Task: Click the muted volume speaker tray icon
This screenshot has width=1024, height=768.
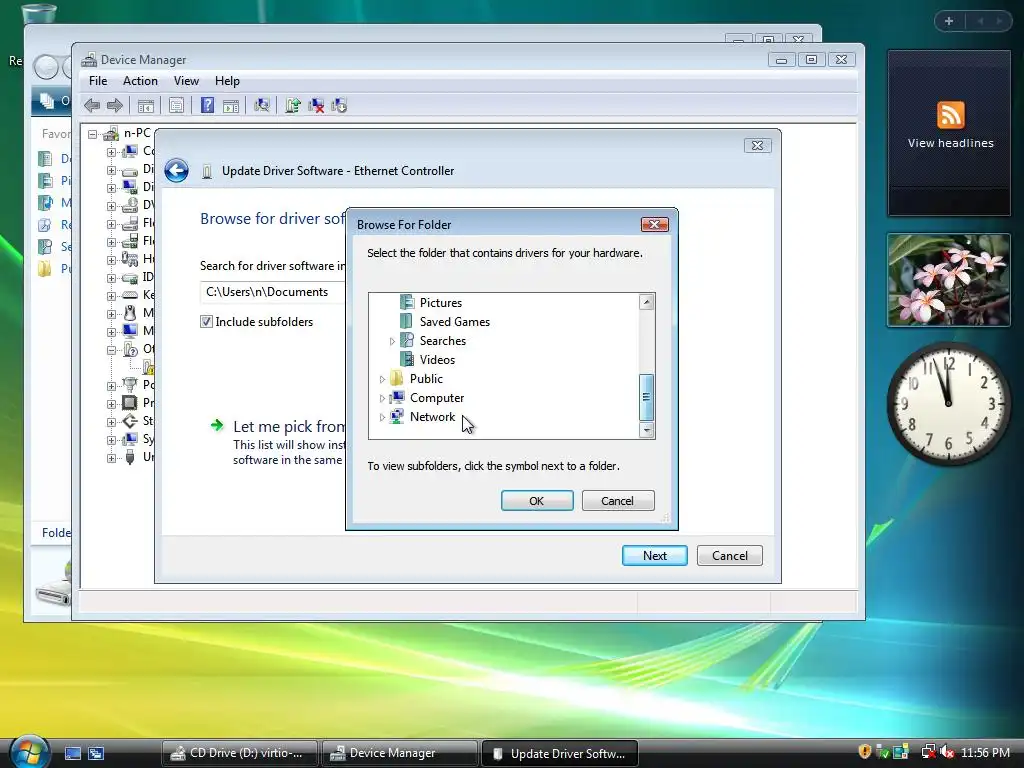Action: tap(947, 752)
